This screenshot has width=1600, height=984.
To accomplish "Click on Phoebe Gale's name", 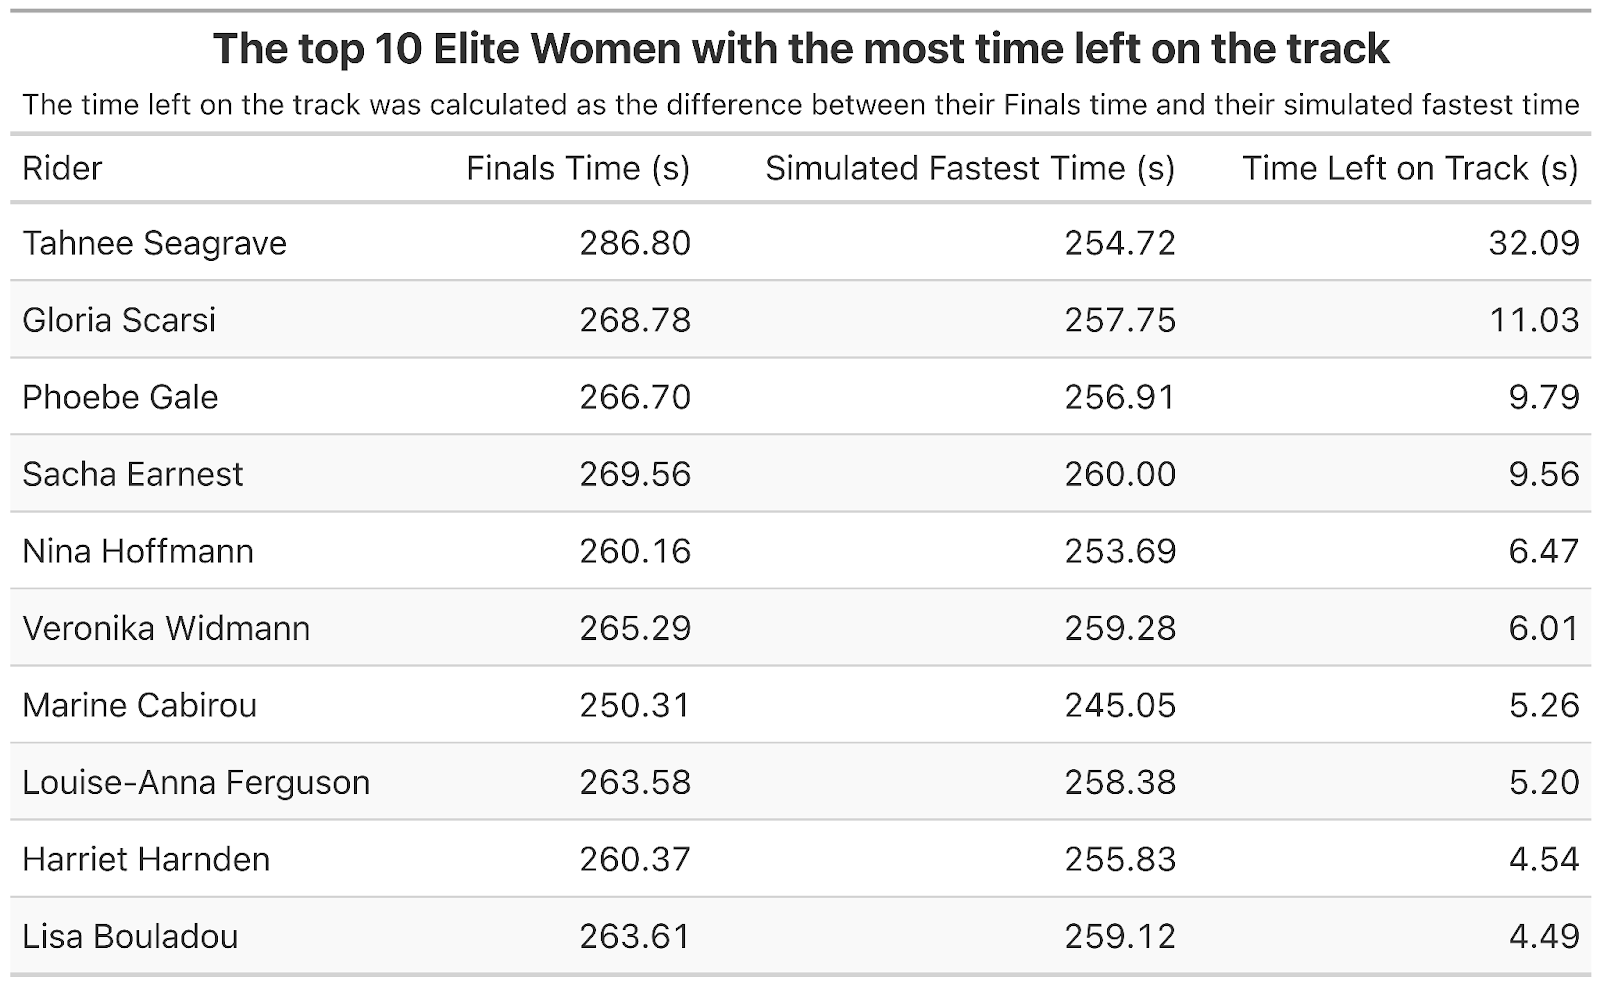I will tap(120, 397).
